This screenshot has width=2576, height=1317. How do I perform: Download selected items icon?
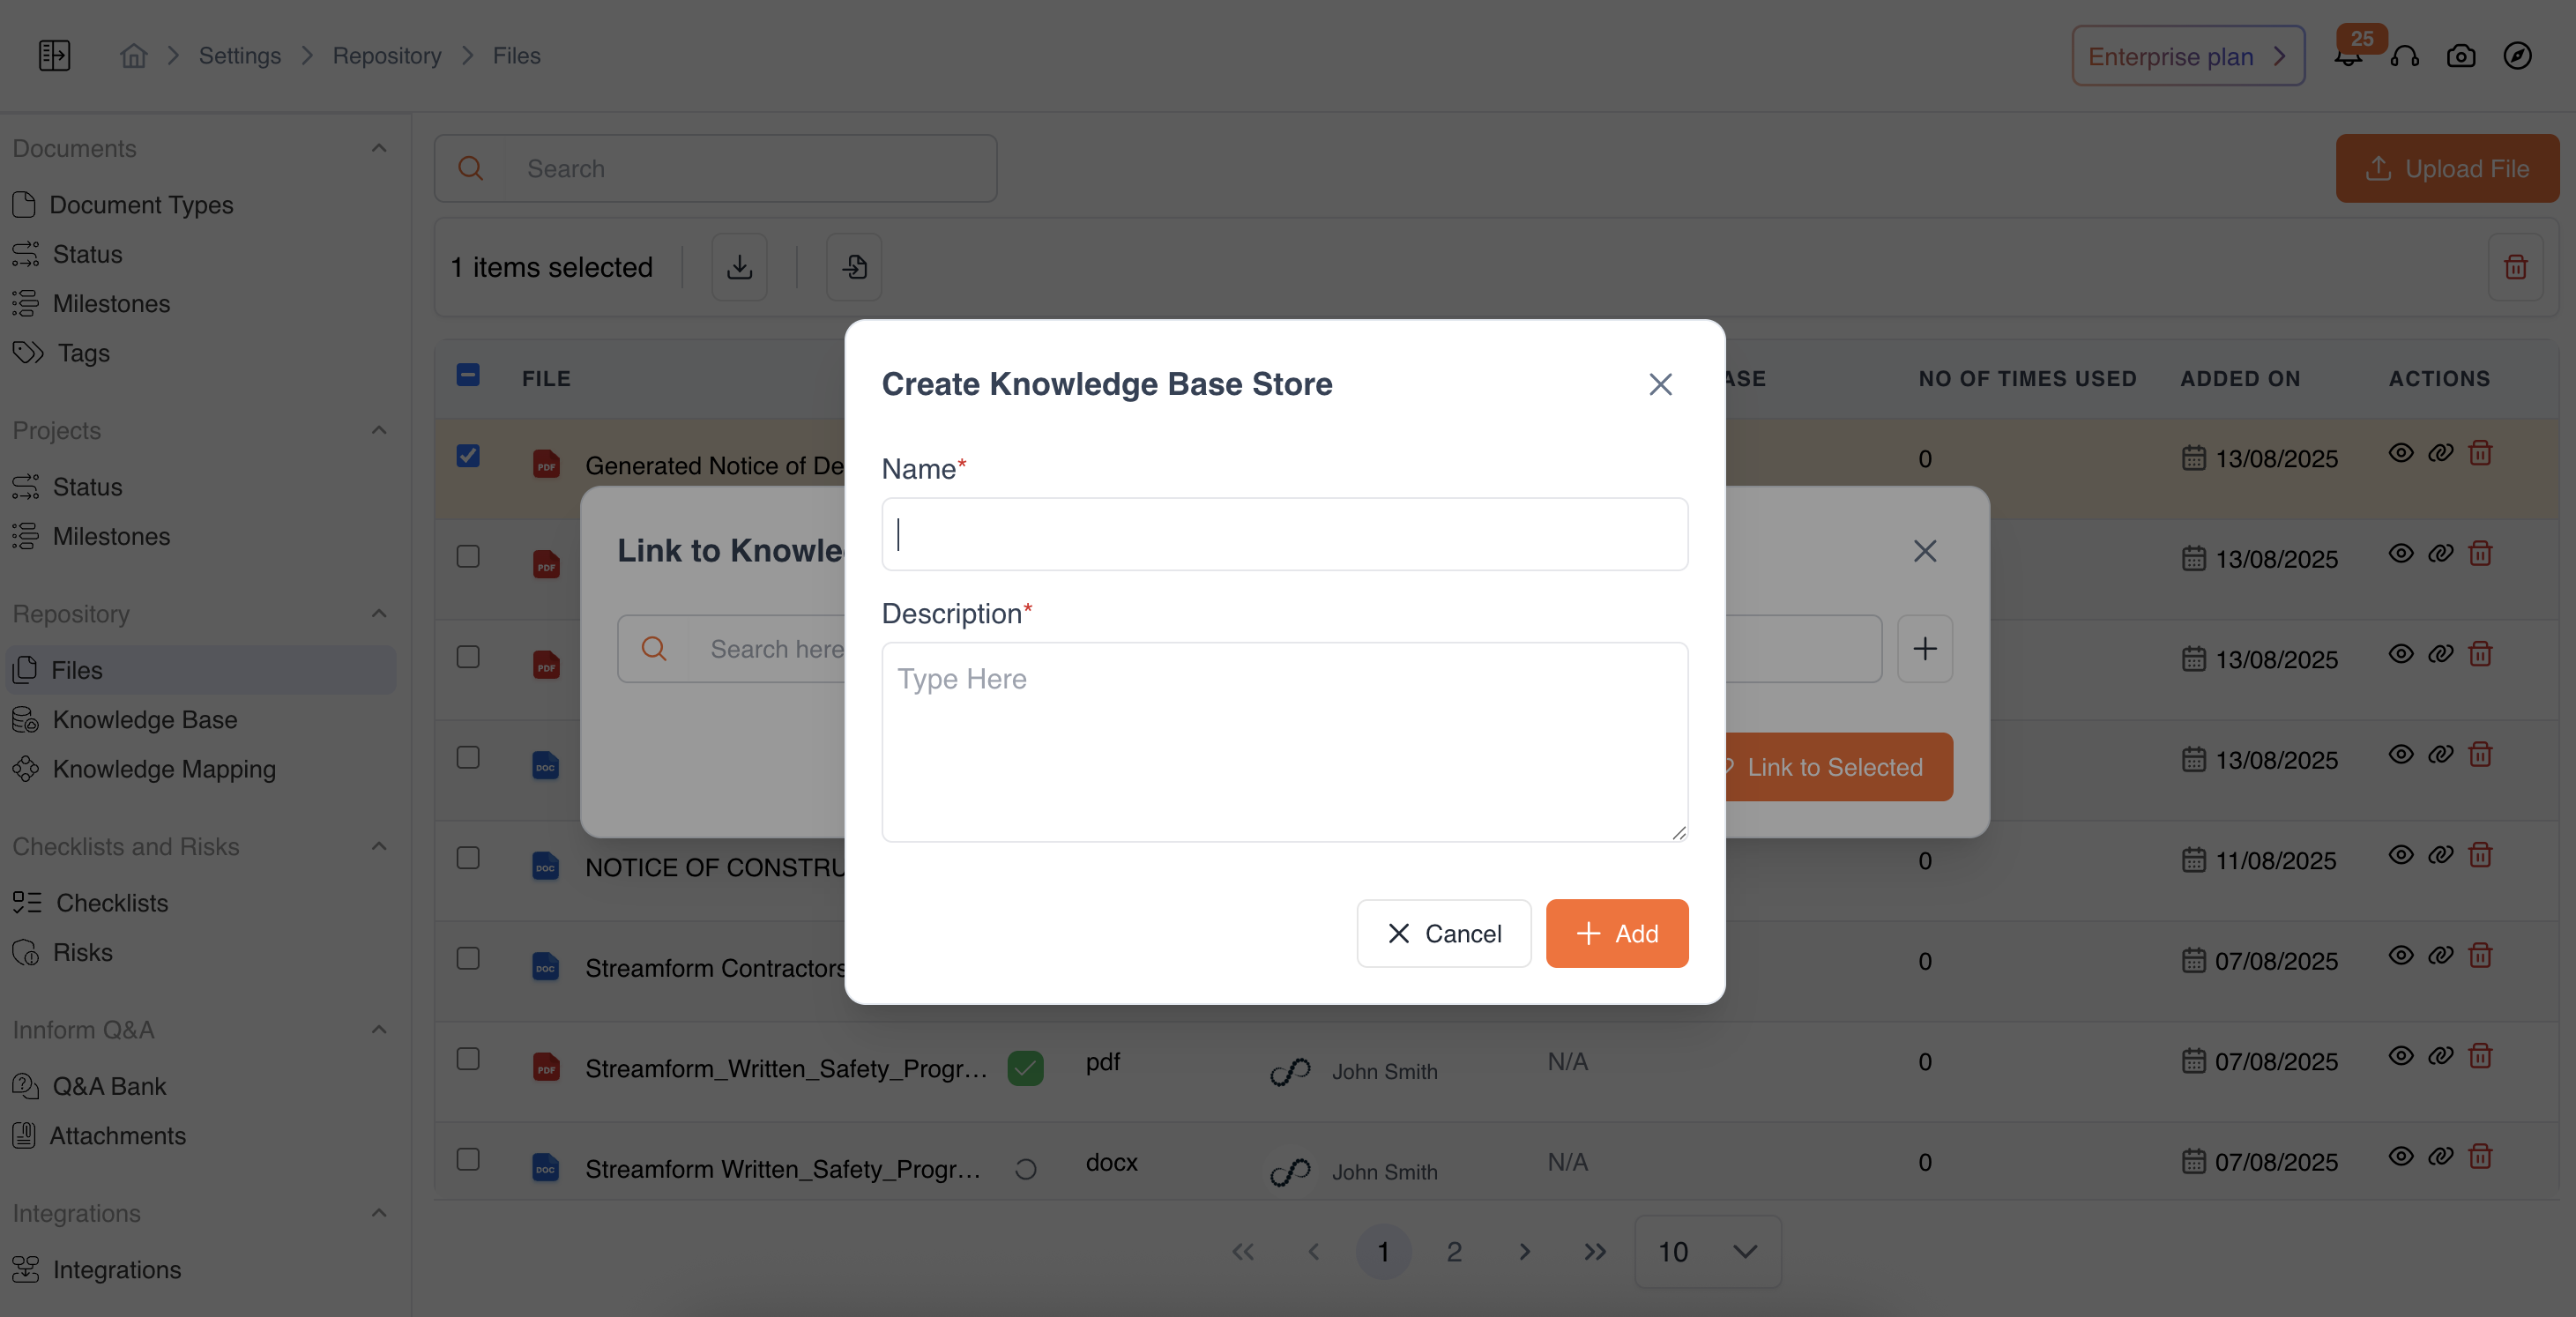tap(739, 267)
